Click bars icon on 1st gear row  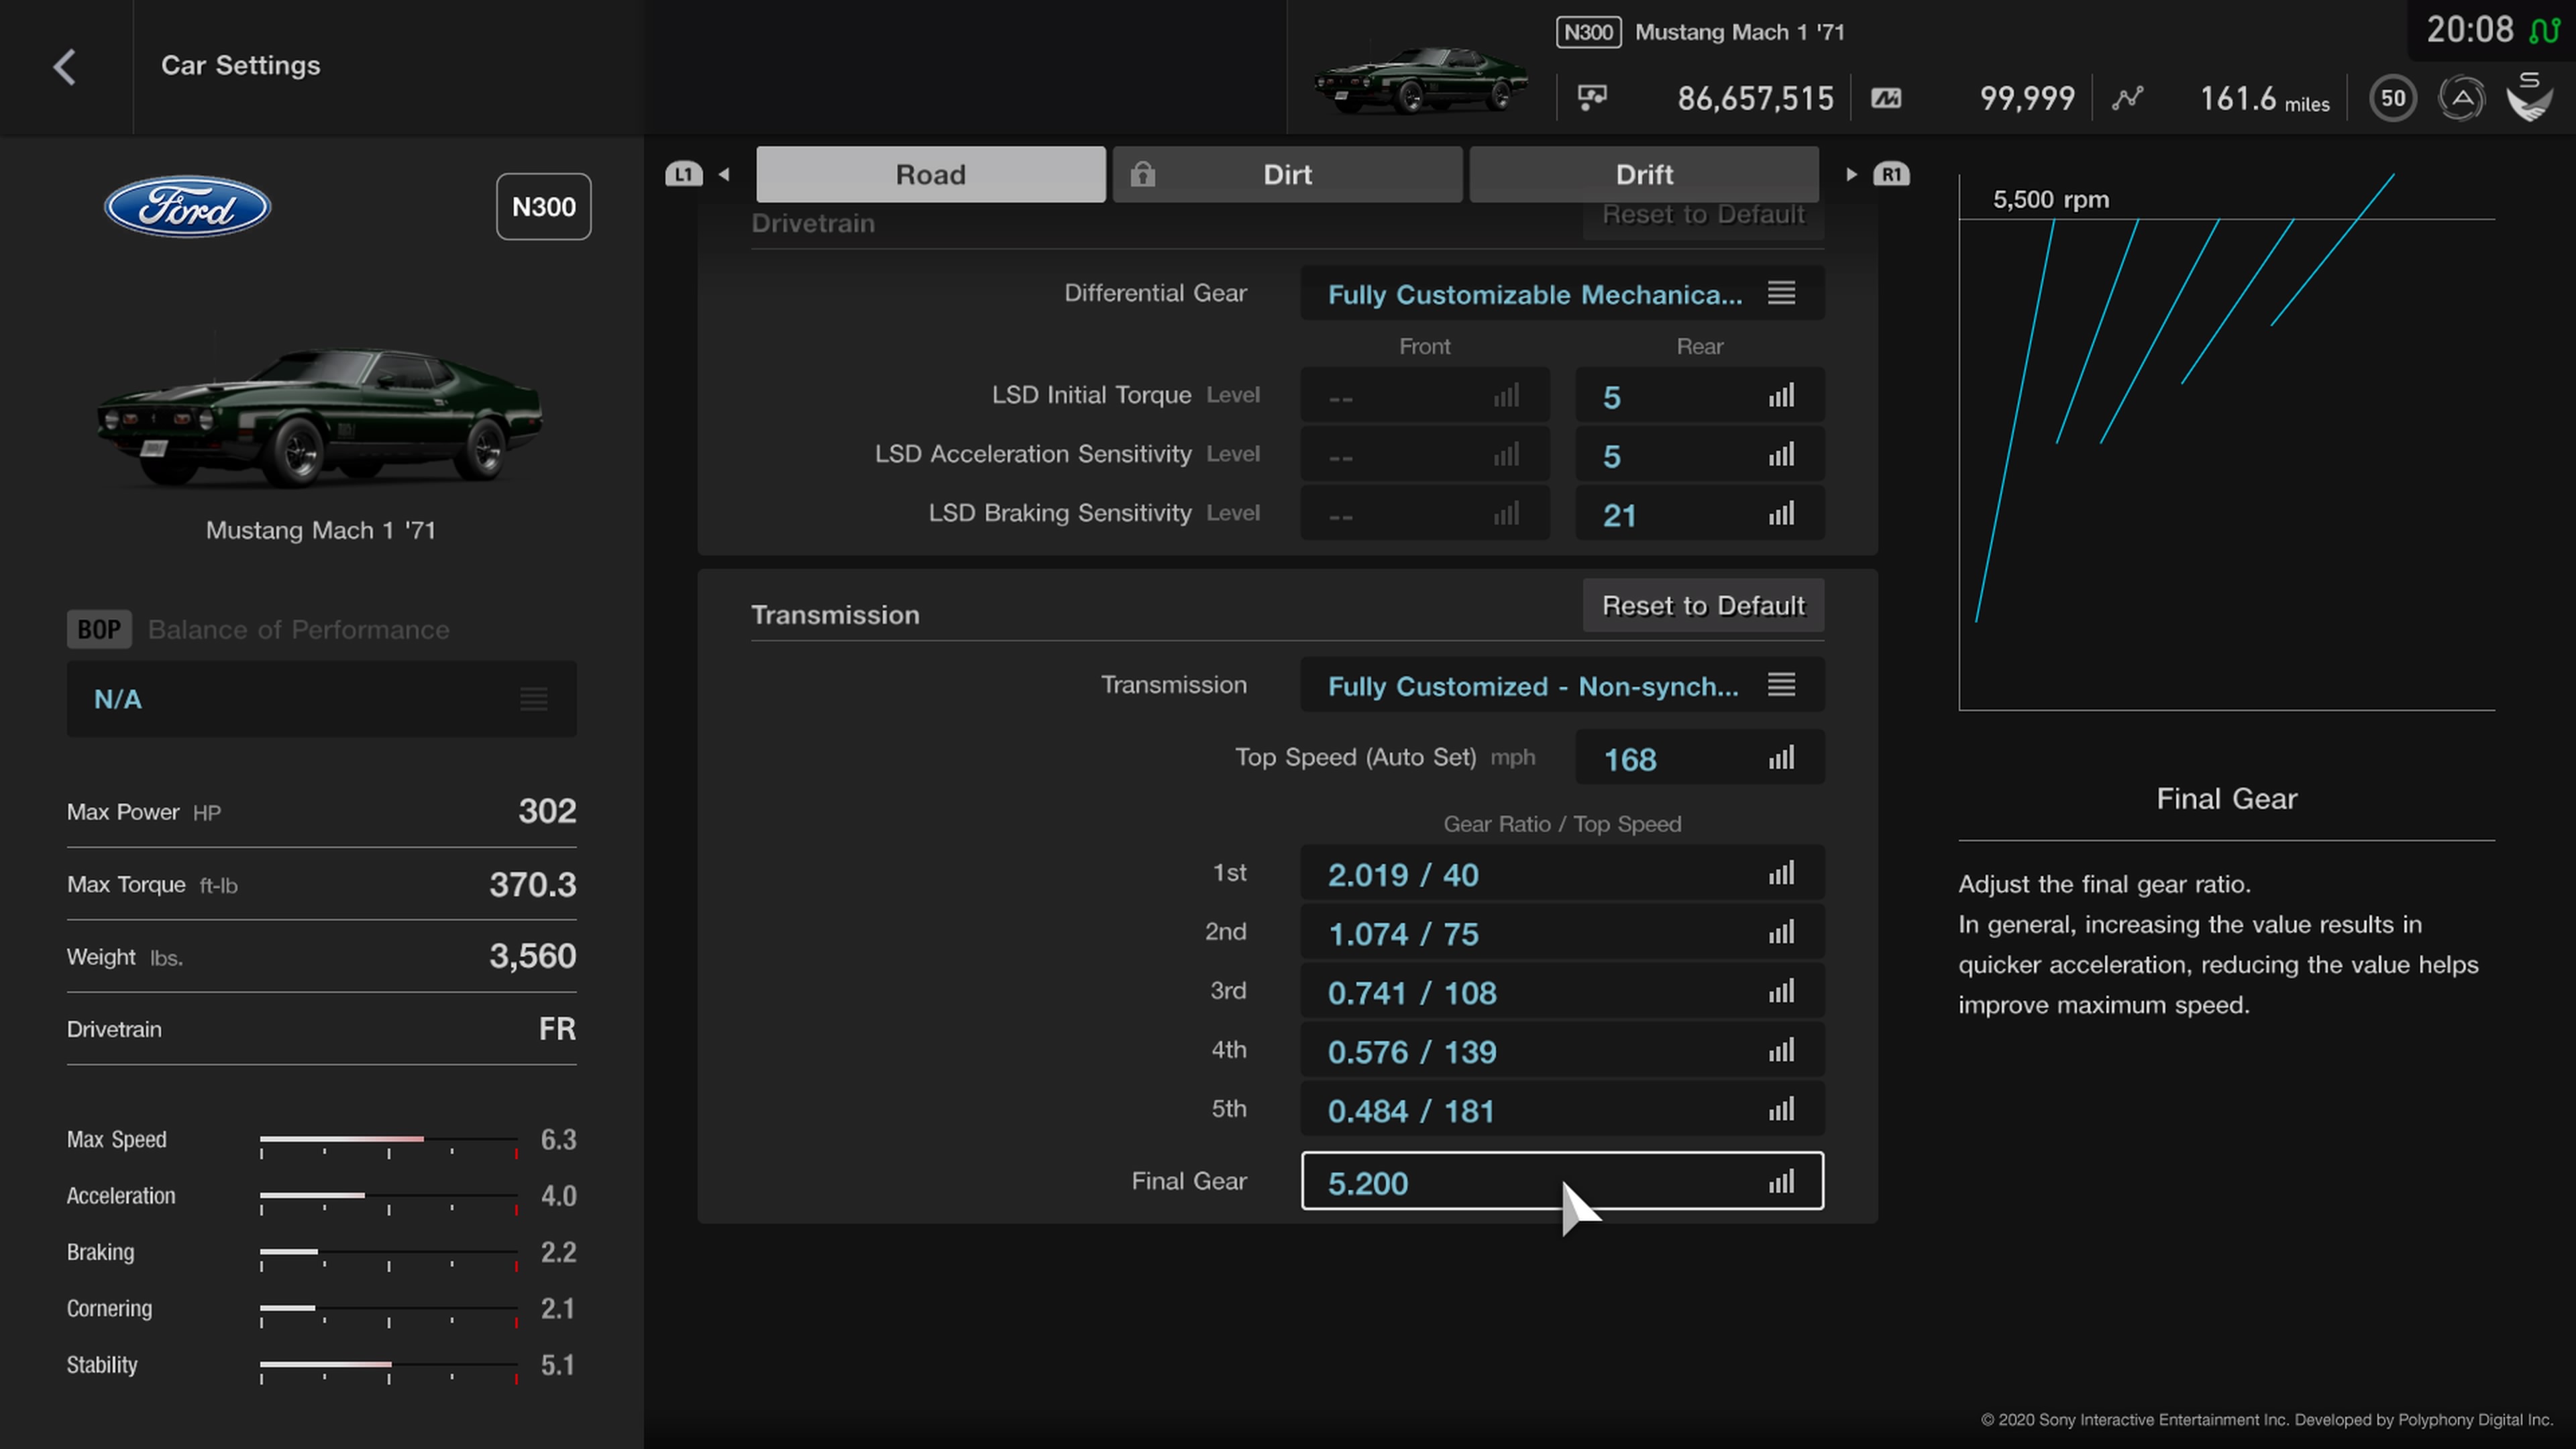tap(1781, 873)
